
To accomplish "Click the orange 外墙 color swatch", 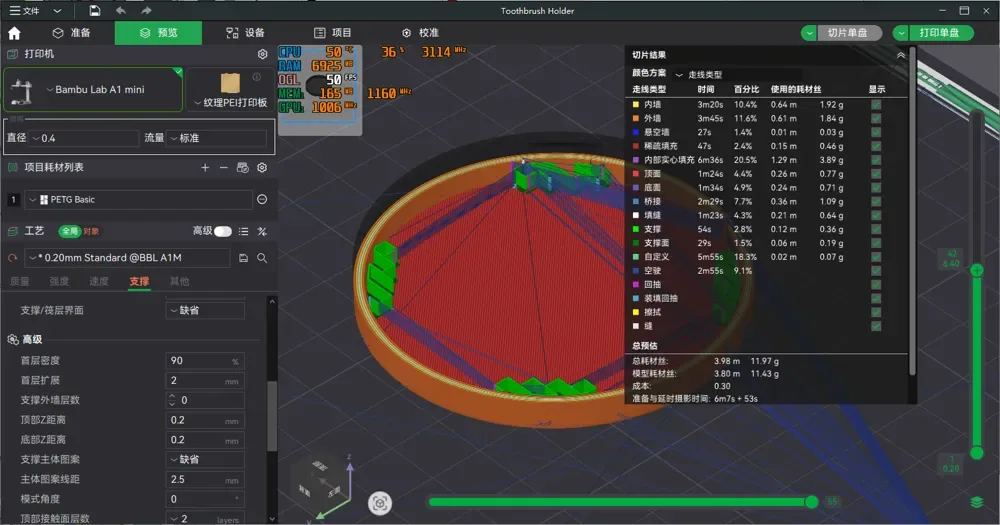I will 635,119.
